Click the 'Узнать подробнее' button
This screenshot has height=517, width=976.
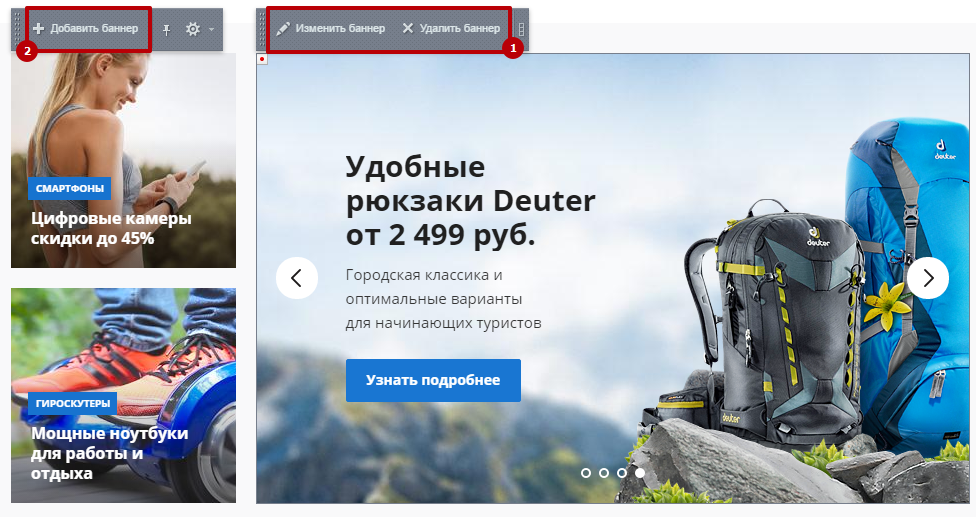click(433, 380)
